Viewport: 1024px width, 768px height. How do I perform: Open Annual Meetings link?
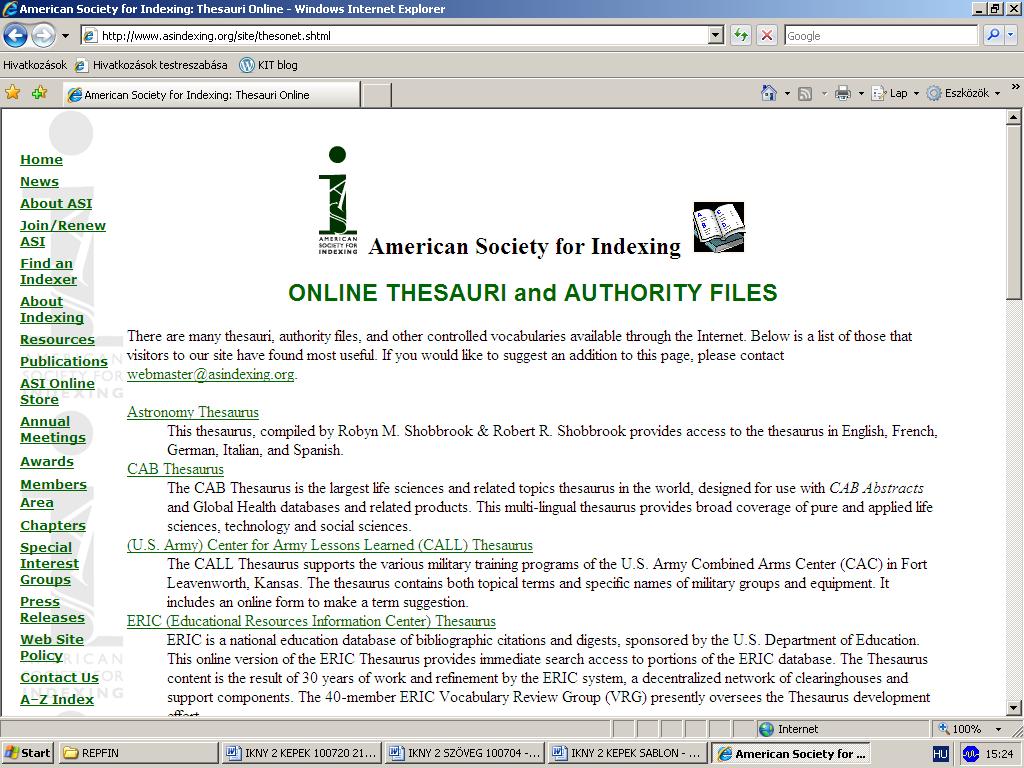(52, 430)
